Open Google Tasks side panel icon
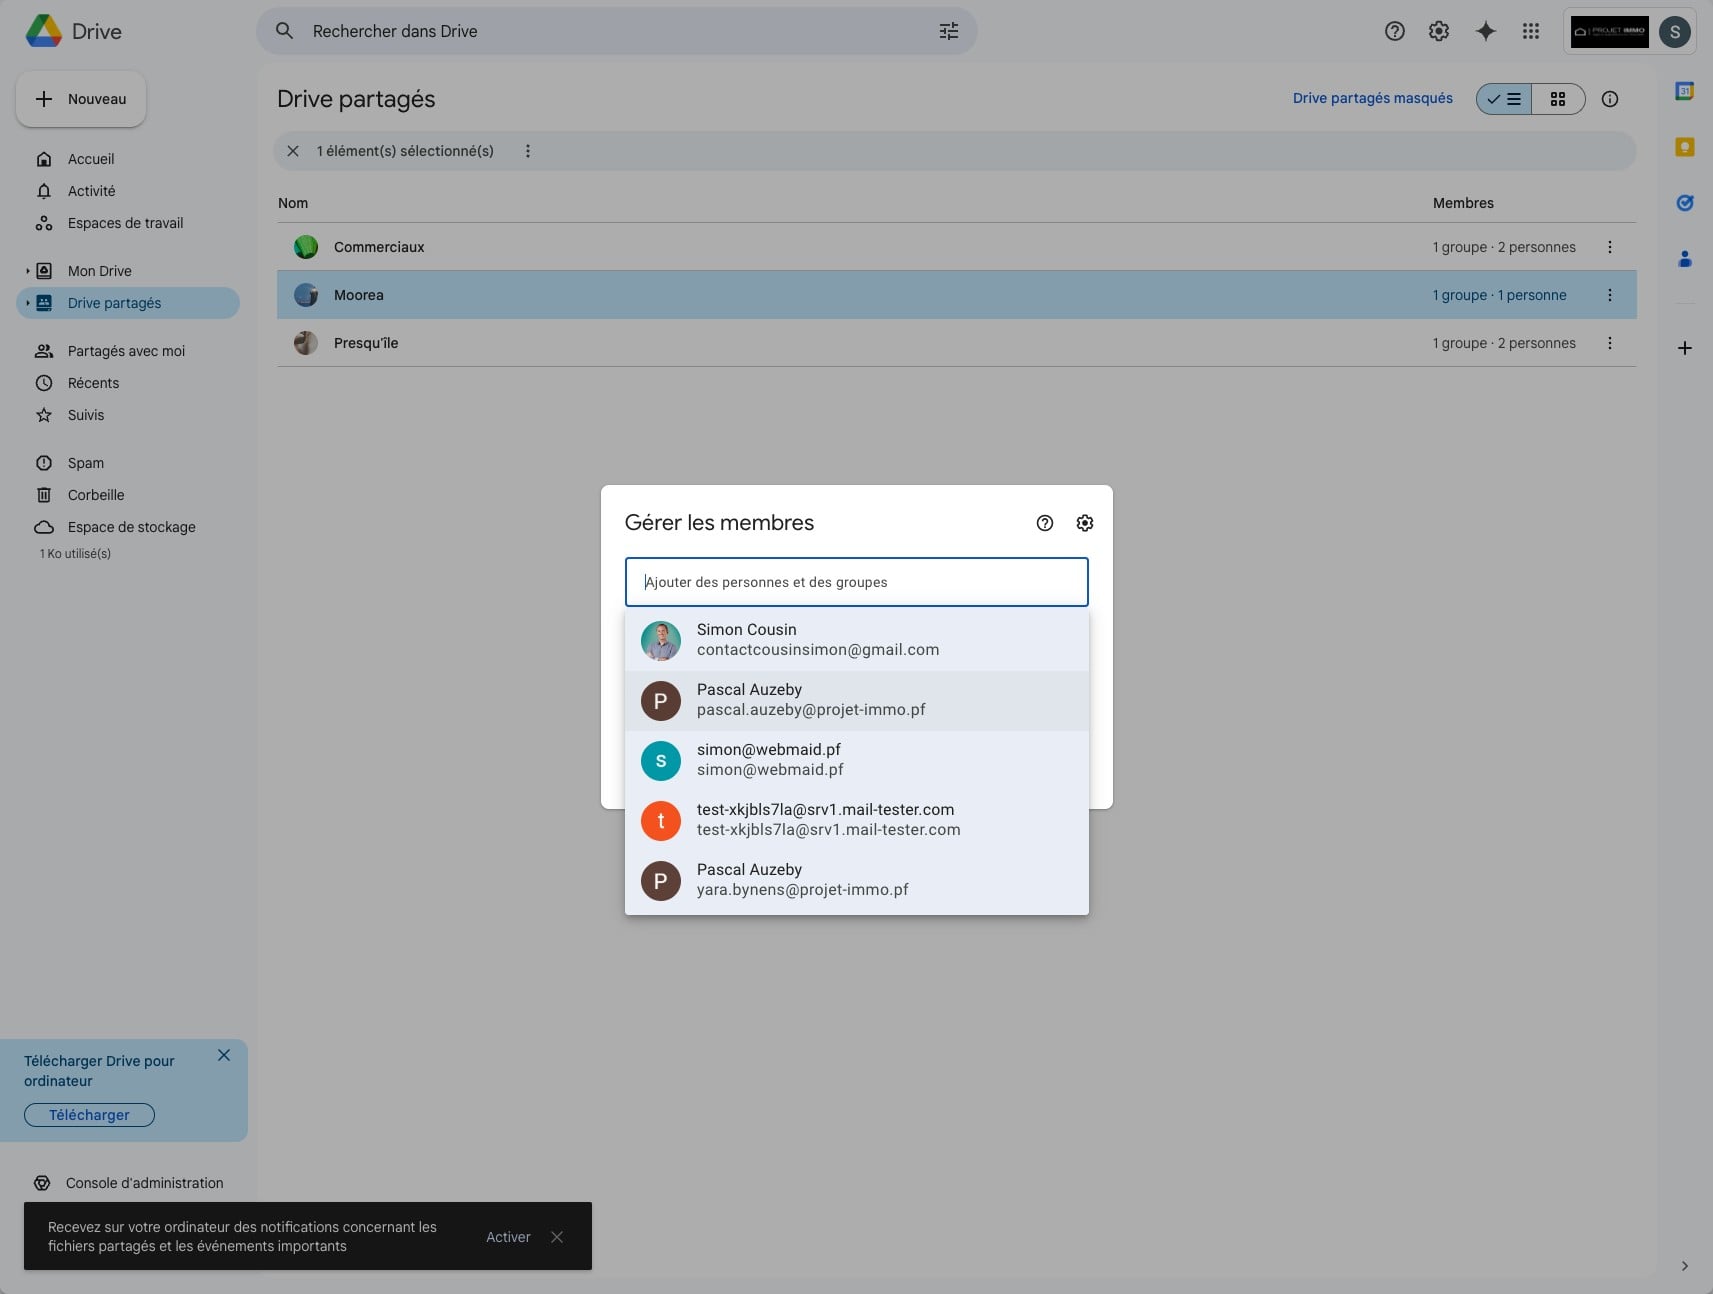 pyautogui.click(x=1684, y=203)
